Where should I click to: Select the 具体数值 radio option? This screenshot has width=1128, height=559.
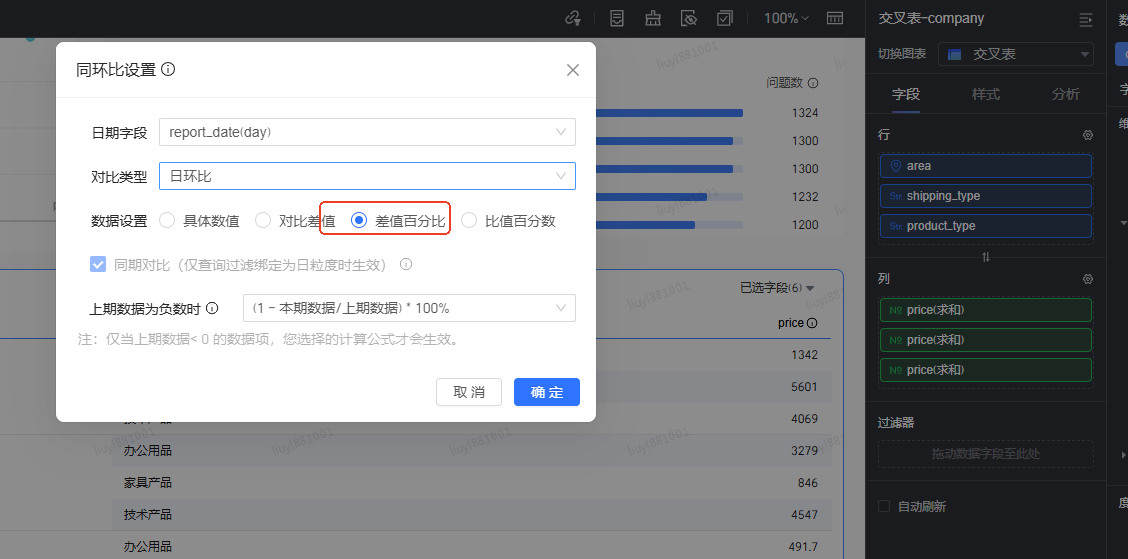[x=167, y=220]
